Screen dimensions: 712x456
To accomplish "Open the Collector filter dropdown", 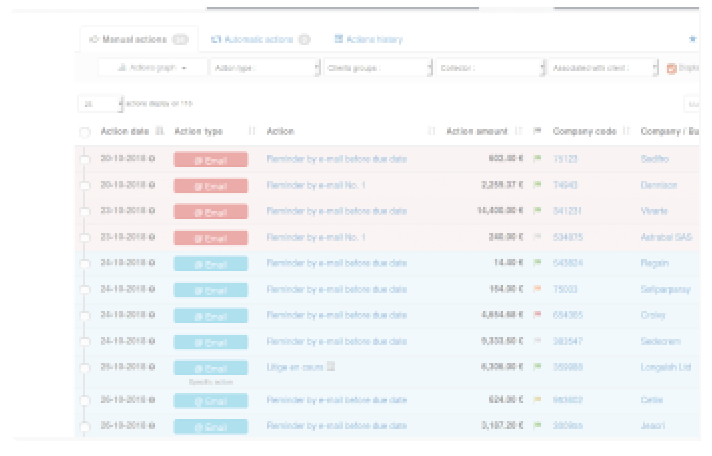I will click(490, 68).
